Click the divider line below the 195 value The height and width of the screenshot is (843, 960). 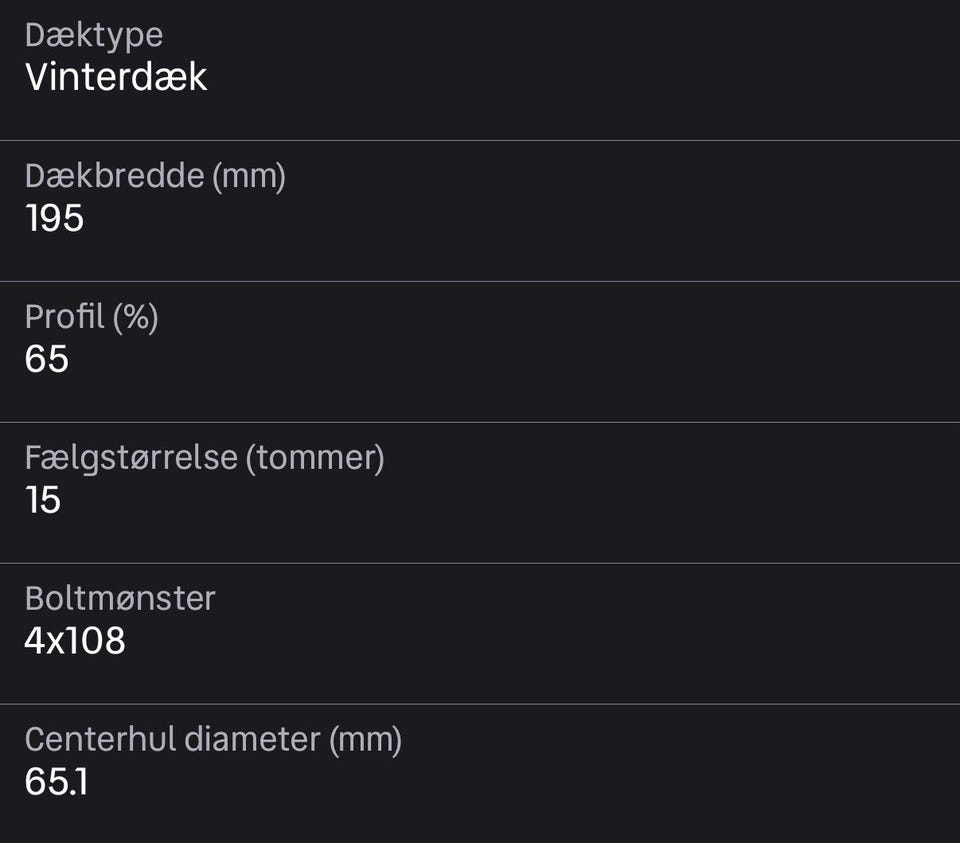[x=480, y=281]
